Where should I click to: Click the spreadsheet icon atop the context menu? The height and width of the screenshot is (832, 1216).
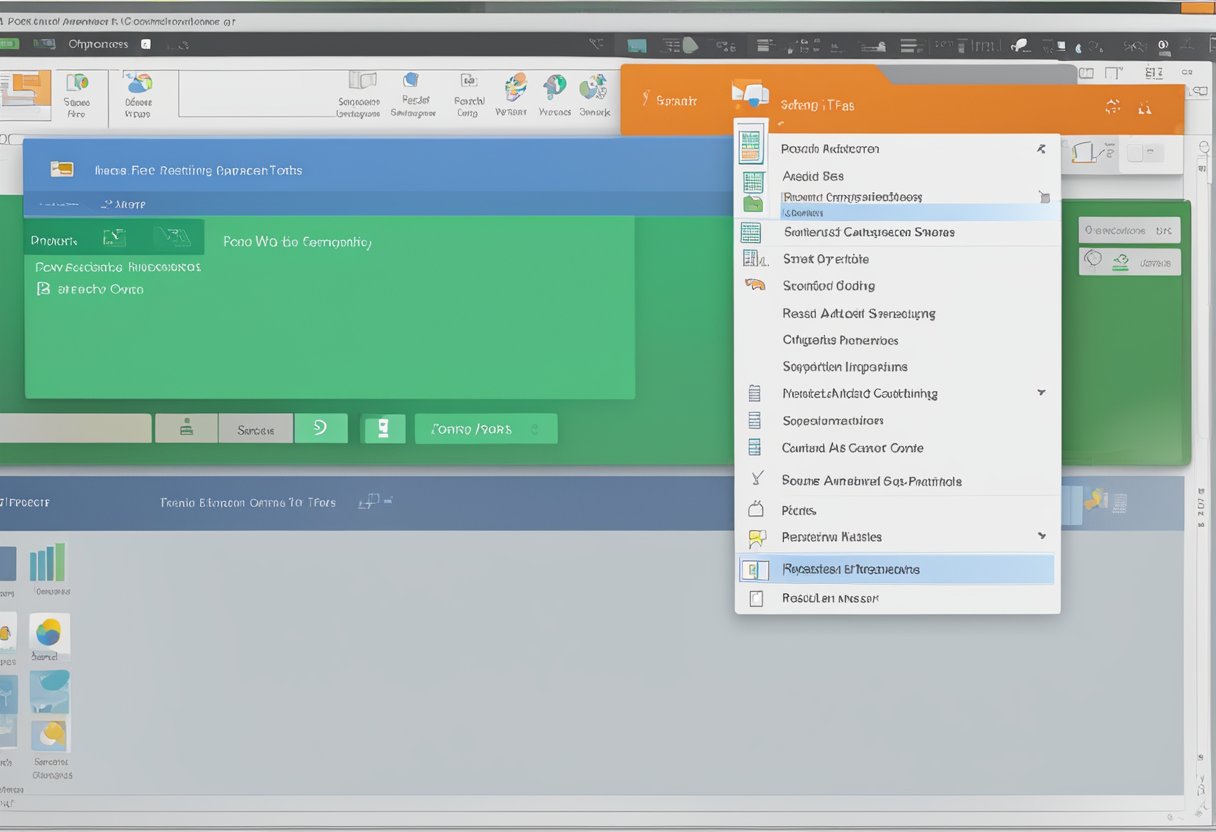750,146
